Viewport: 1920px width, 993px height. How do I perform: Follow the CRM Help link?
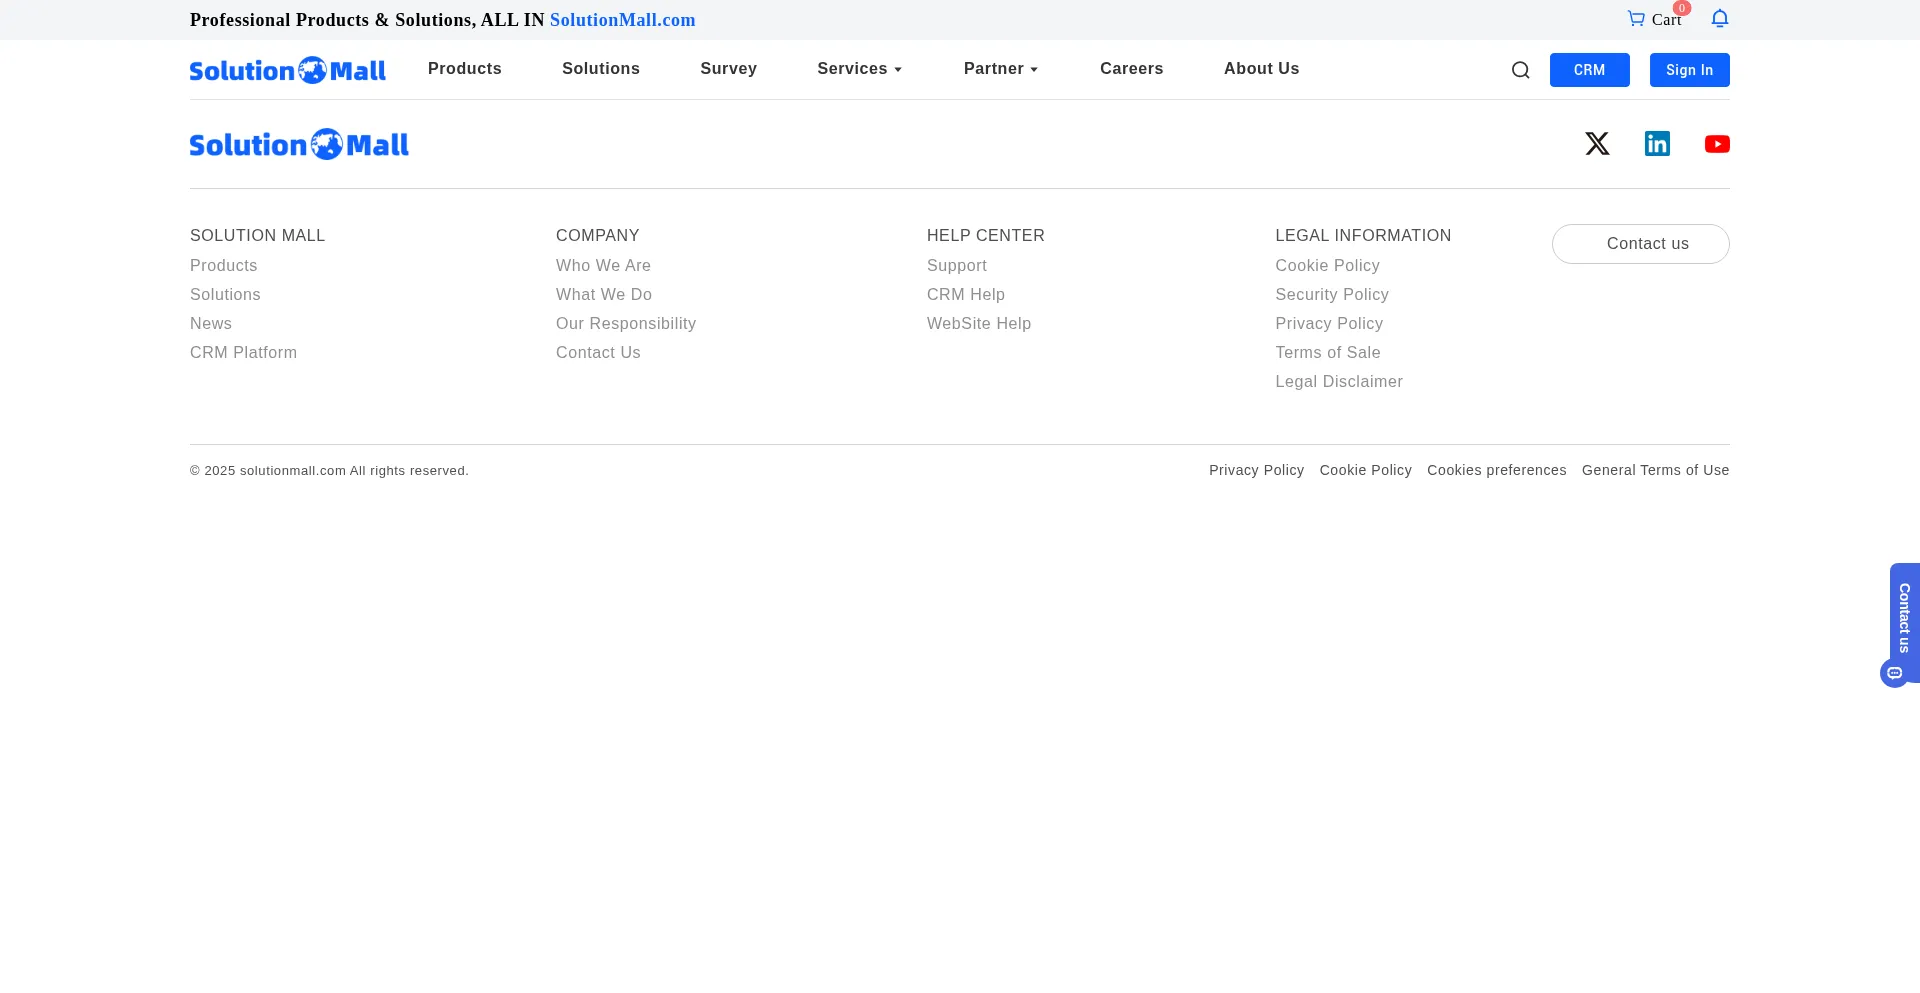(965, 295)
